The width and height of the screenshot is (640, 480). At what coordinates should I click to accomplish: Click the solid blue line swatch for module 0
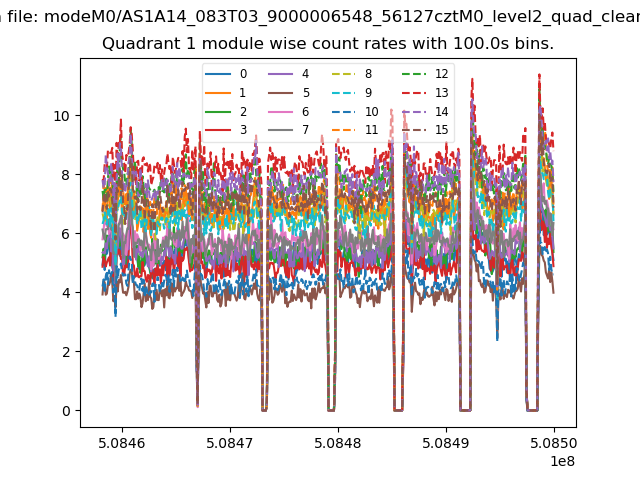(218, 75)
